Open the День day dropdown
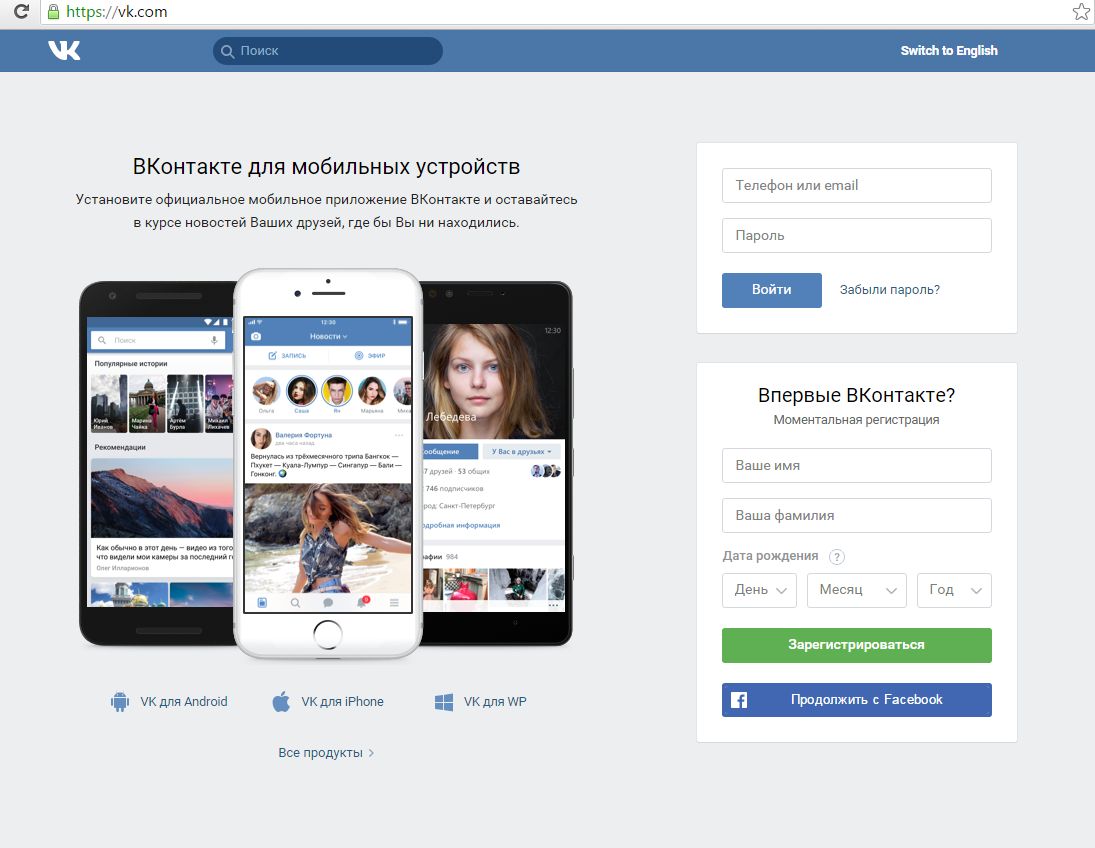Viewport: 1095px width, 848px height. tap(759, 590)
